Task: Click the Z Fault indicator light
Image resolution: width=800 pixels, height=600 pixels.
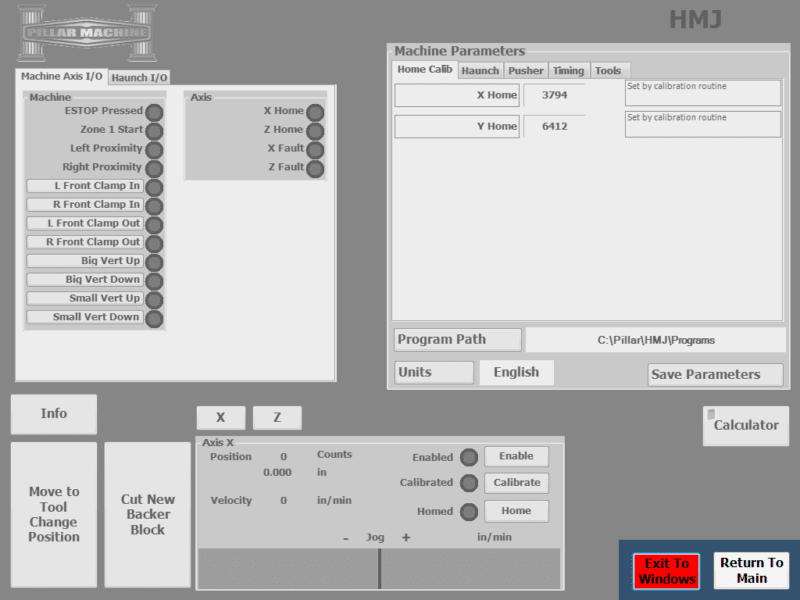Action: (x=315, y=169)
